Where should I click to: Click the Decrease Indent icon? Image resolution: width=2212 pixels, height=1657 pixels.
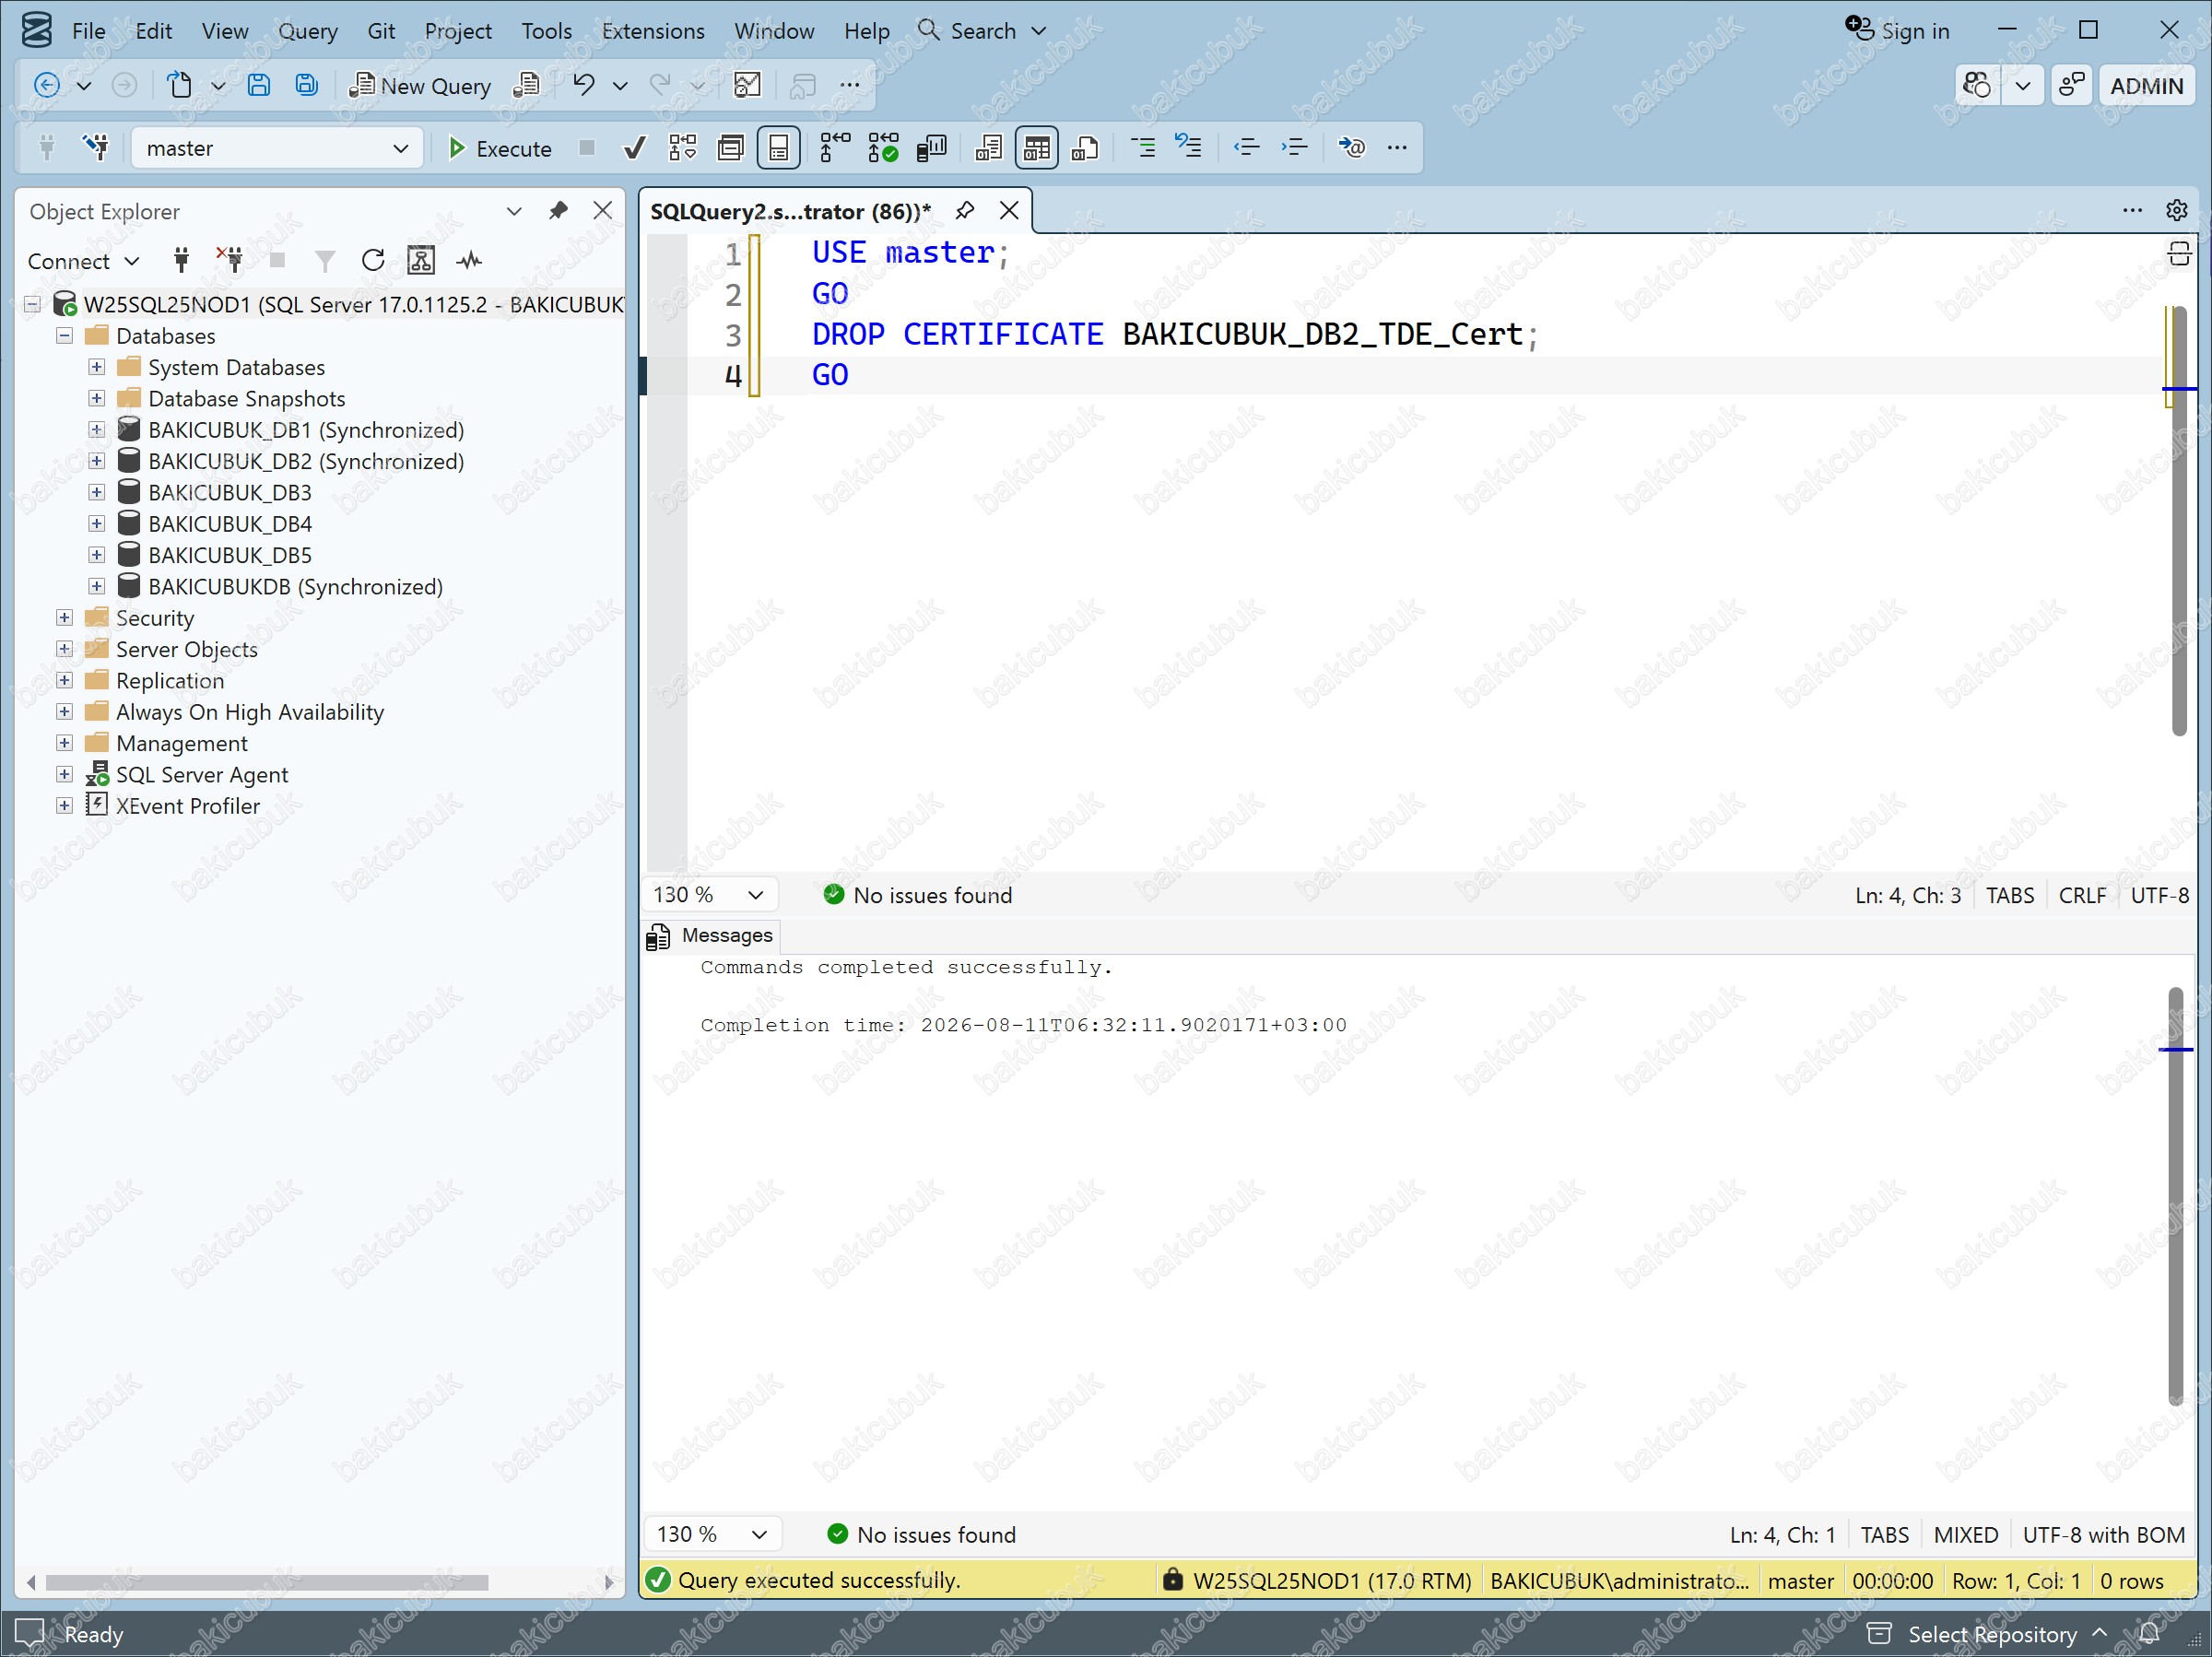click(1246, 148)
